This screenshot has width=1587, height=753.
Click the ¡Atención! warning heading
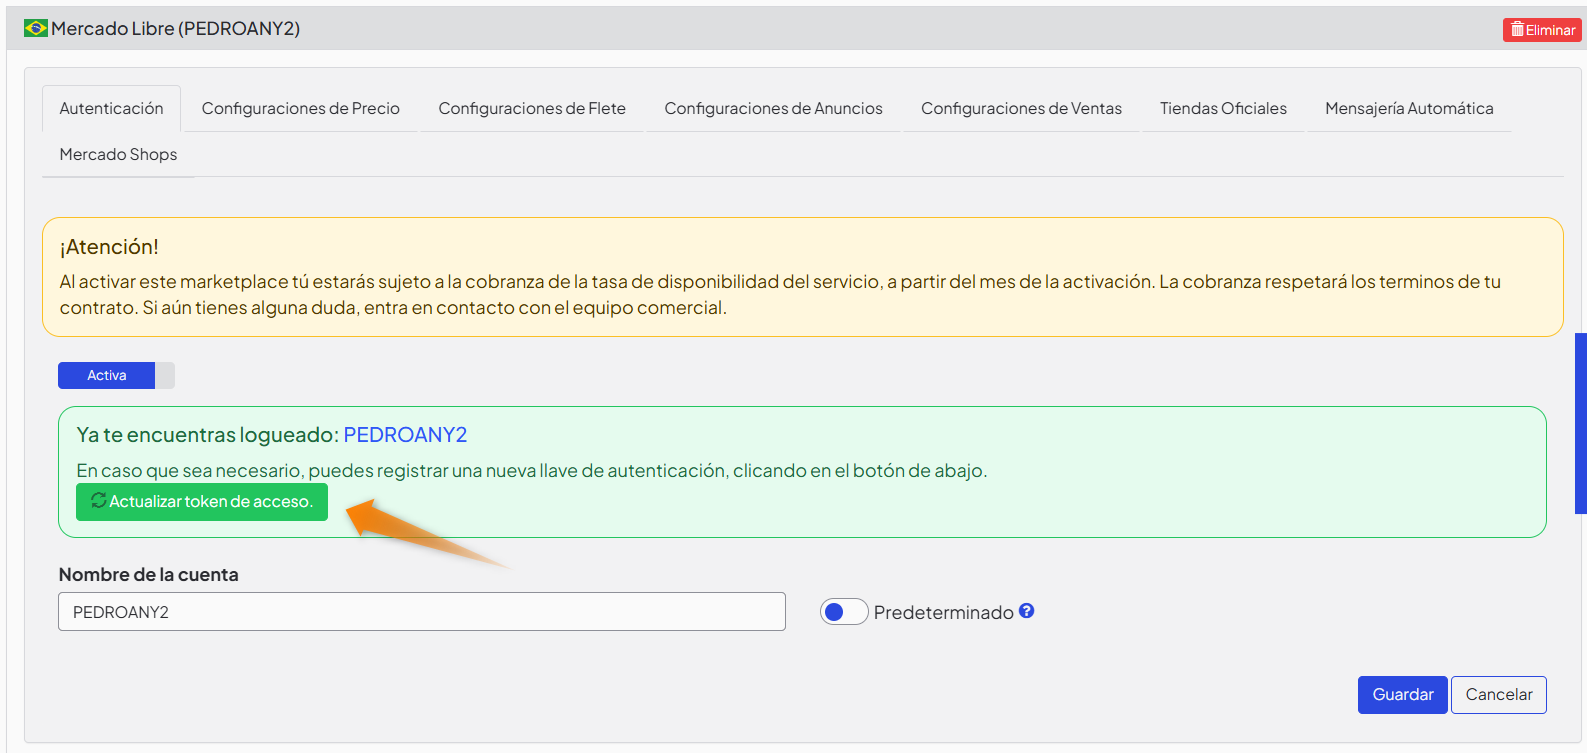[x=109, y=247]
